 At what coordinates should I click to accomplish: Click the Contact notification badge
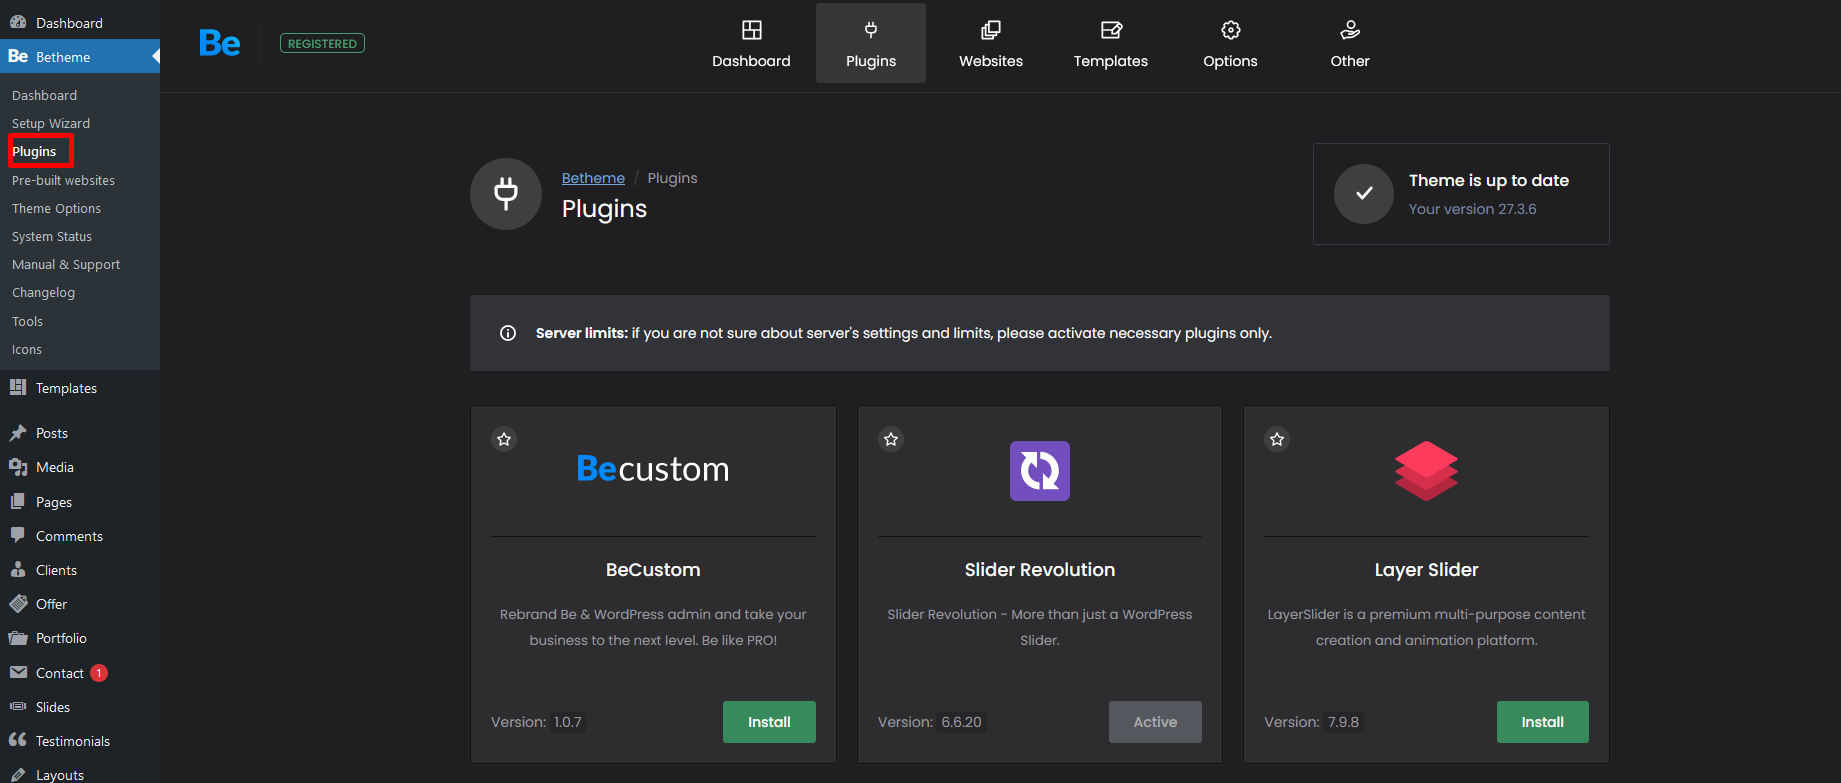99,673
